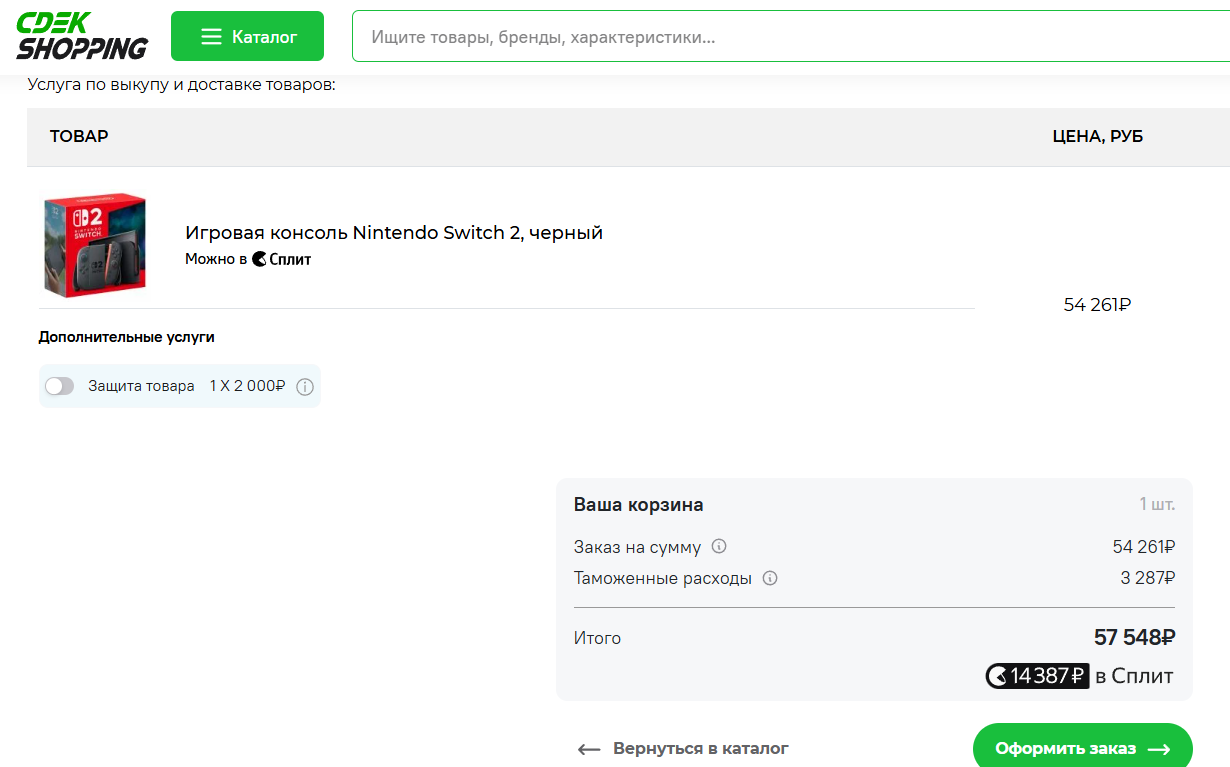This screenshot has height=767, width=1230.
Task: Show info icon beside Заказ на сумму
Action: click(718, 547)
